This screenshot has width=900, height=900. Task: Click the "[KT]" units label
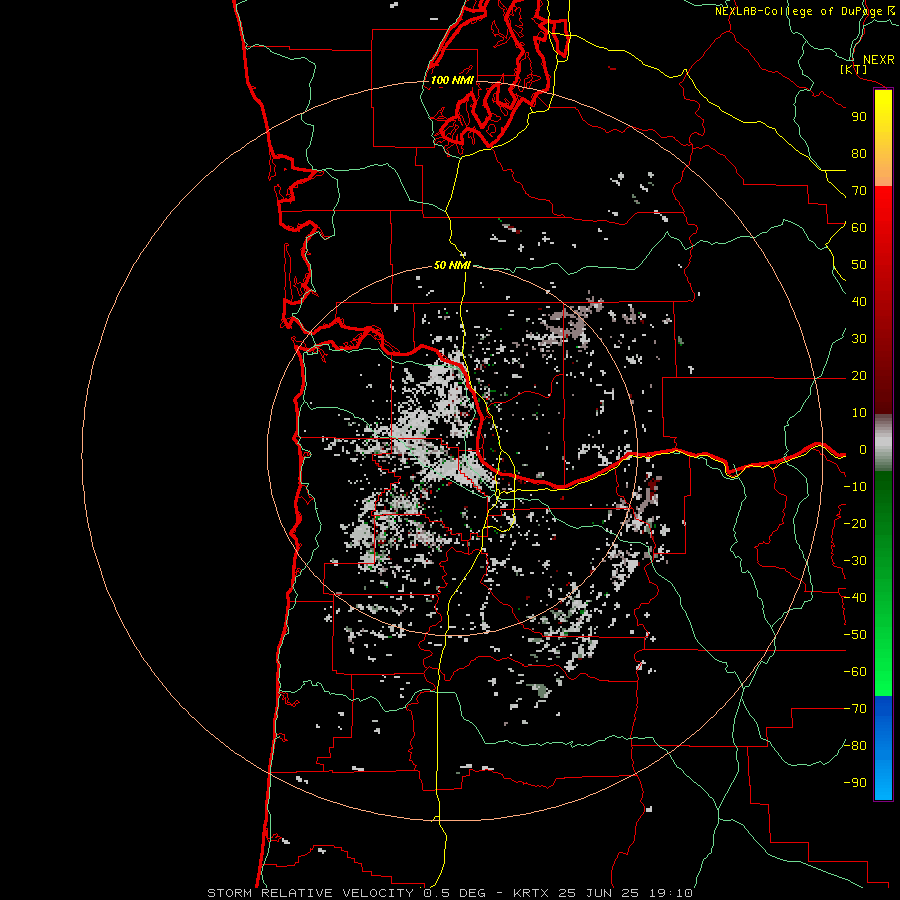click(x=854, y=69)
